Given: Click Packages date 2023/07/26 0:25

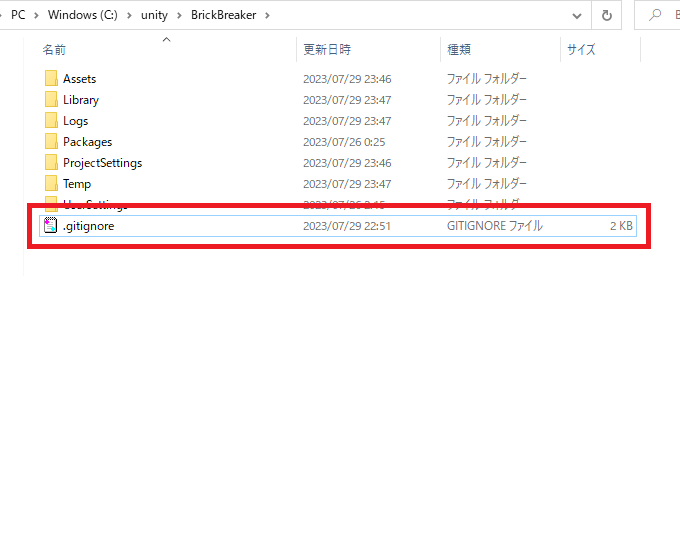Looking at the screenshot, I should click(344, 142).
